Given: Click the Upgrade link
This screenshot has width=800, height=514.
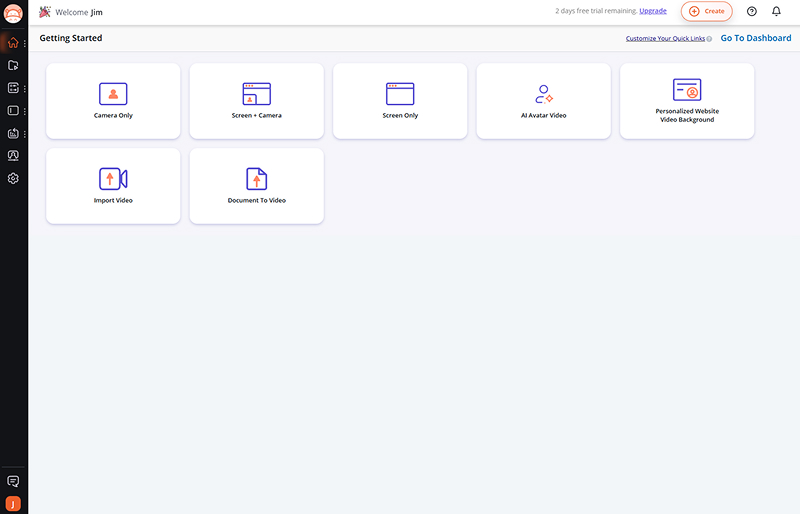Looking at the screenshot, I should [653, 11].
